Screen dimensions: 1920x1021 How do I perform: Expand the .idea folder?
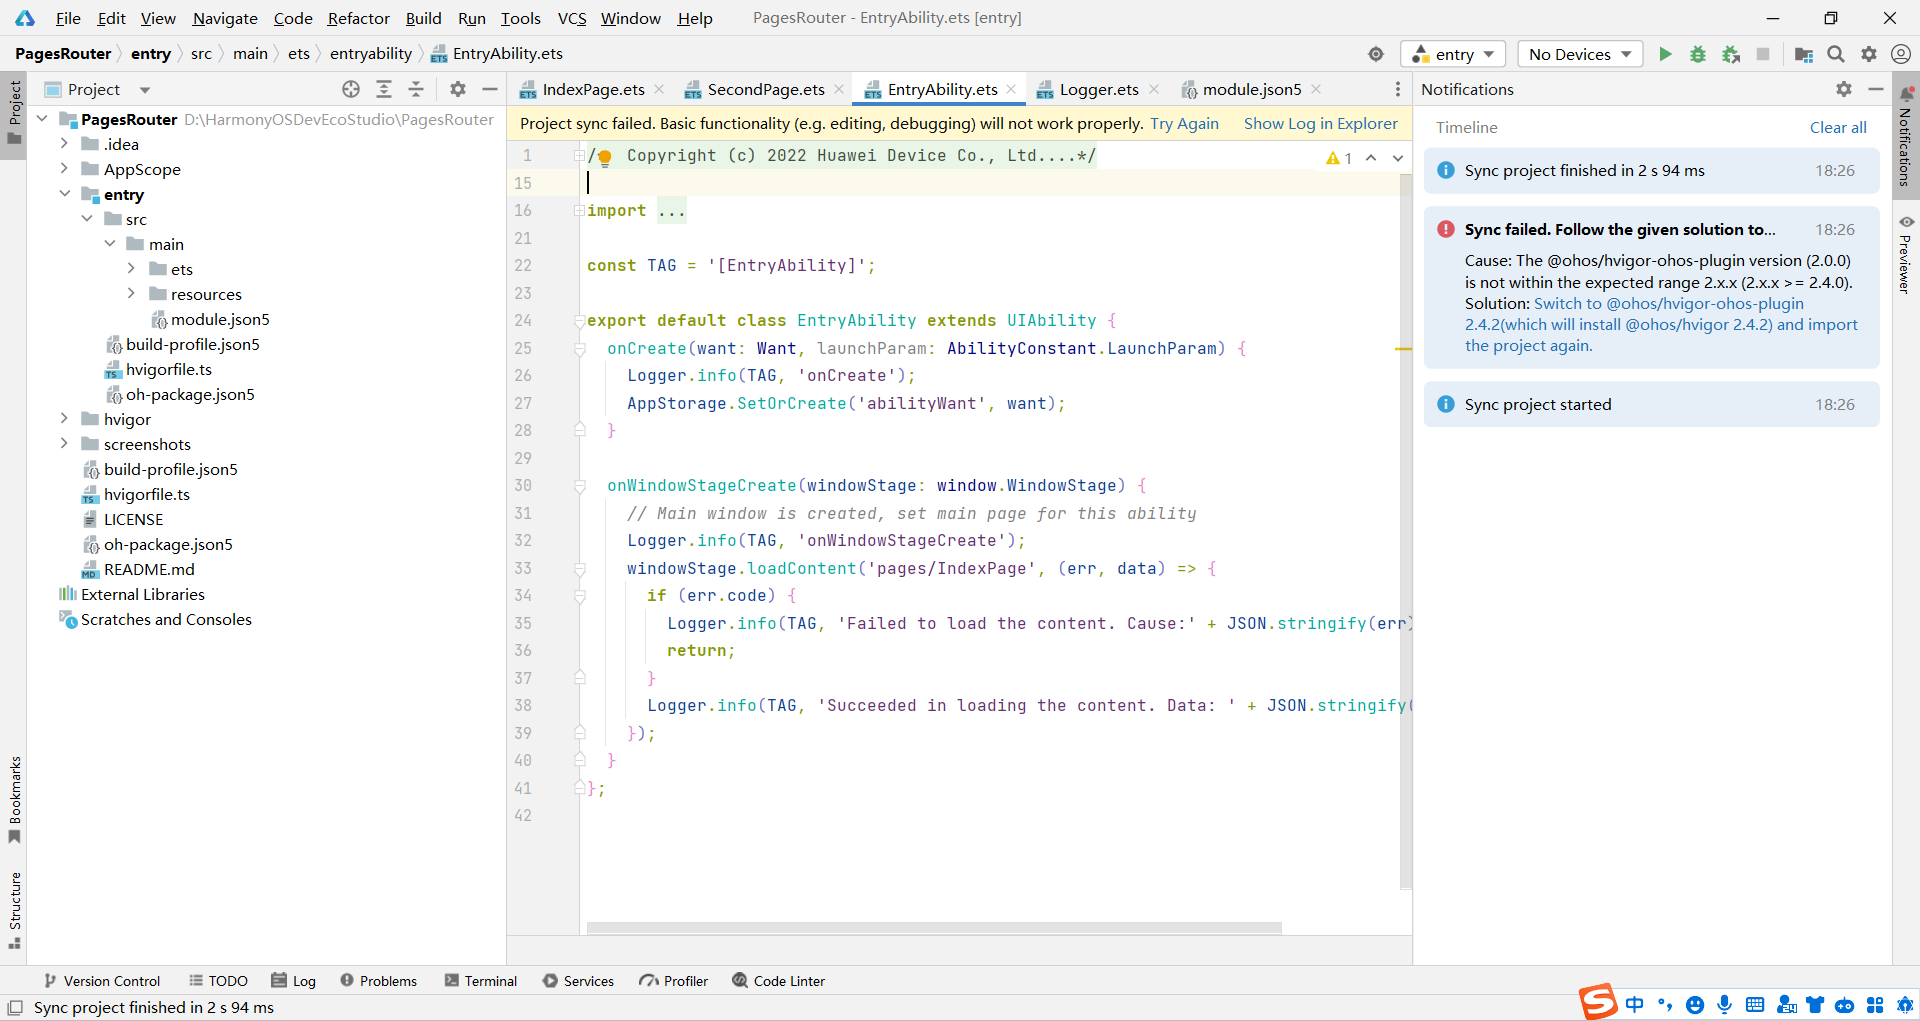click(x=64, y=144)
